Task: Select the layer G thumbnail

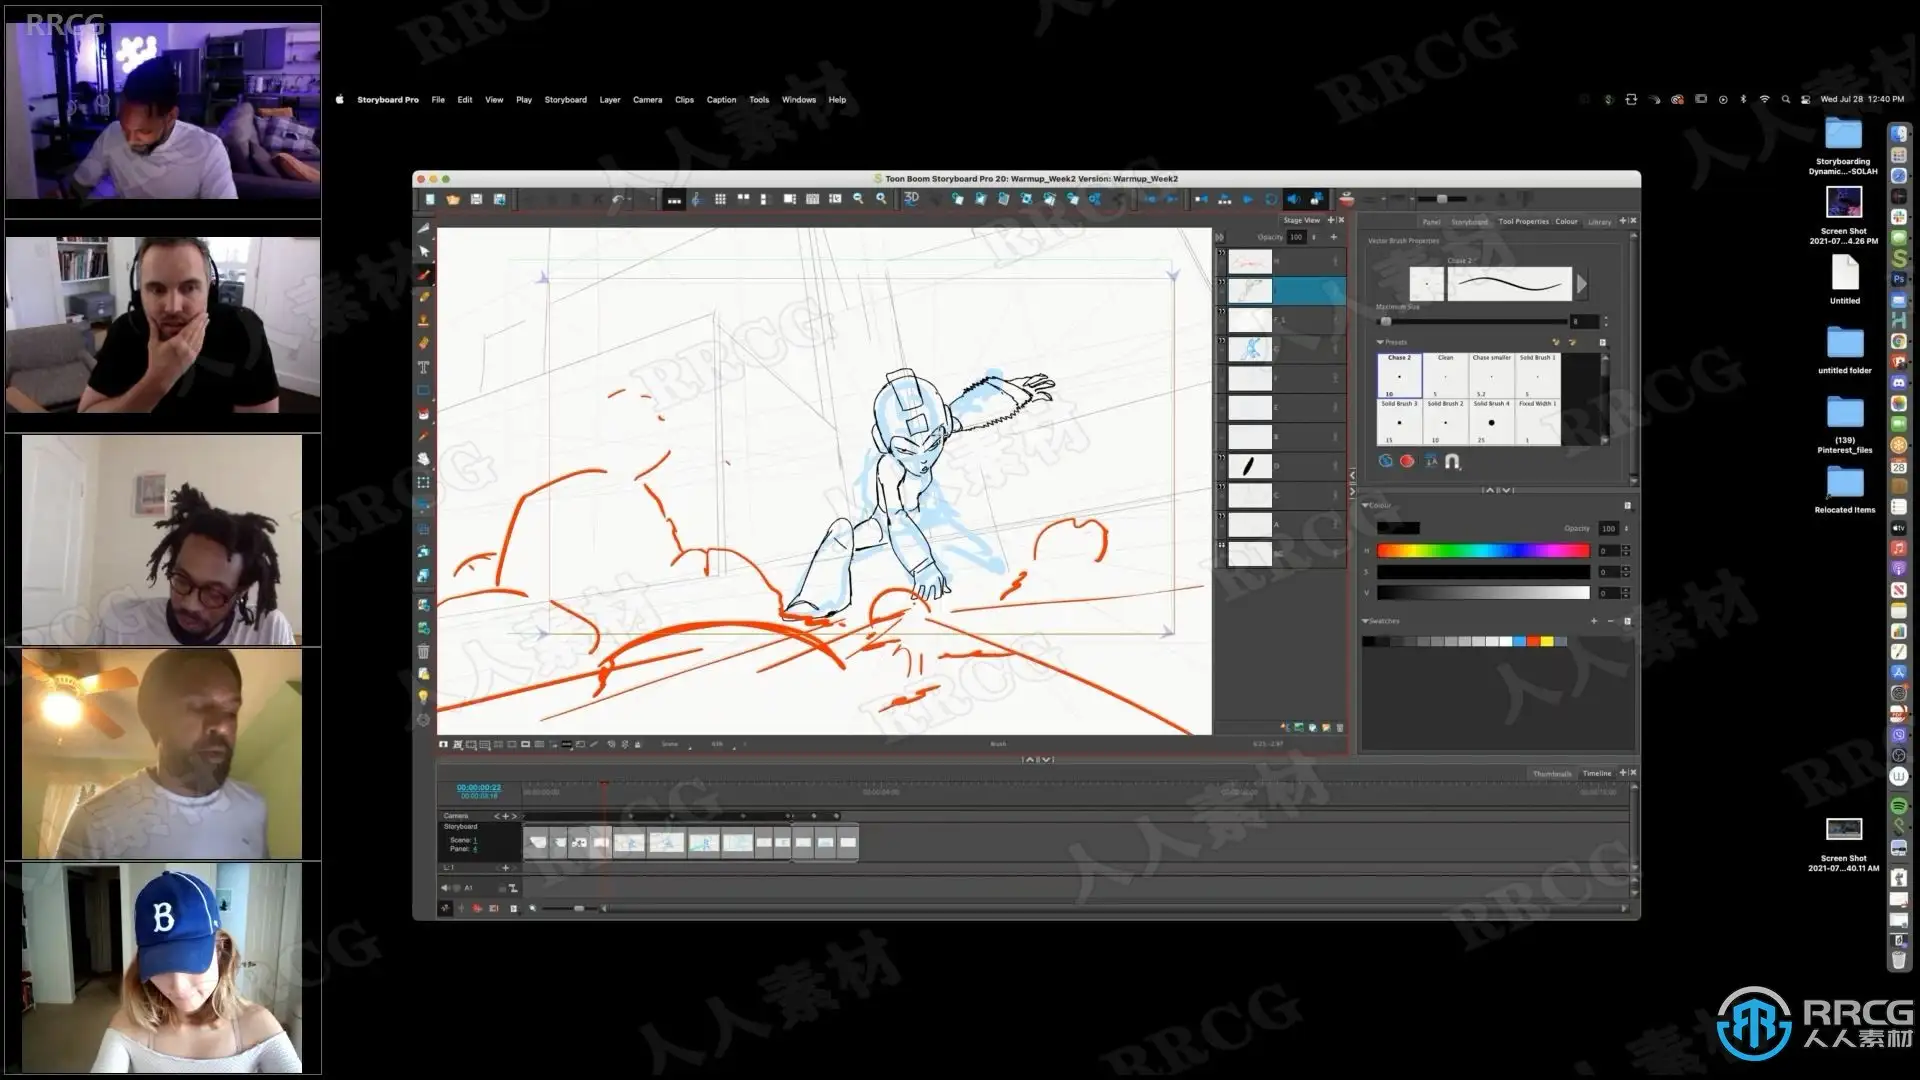Action: point(1250,349)
